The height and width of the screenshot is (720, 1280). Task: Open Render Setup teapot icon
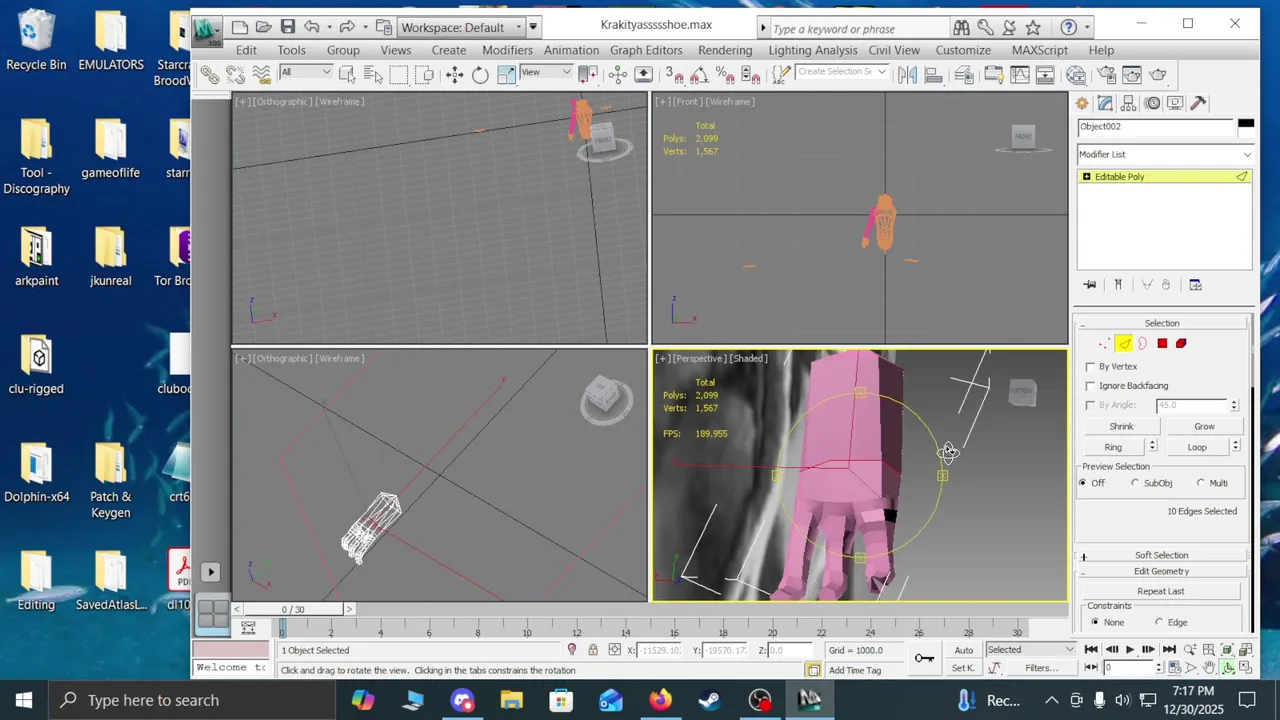point(1106,74)
